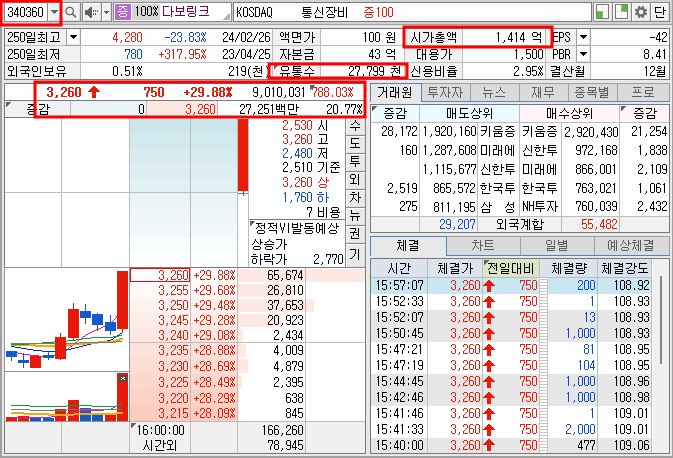Click the stock name 다보링크
673x458 pixels.
pyautogui.click(x=185, y=12)
